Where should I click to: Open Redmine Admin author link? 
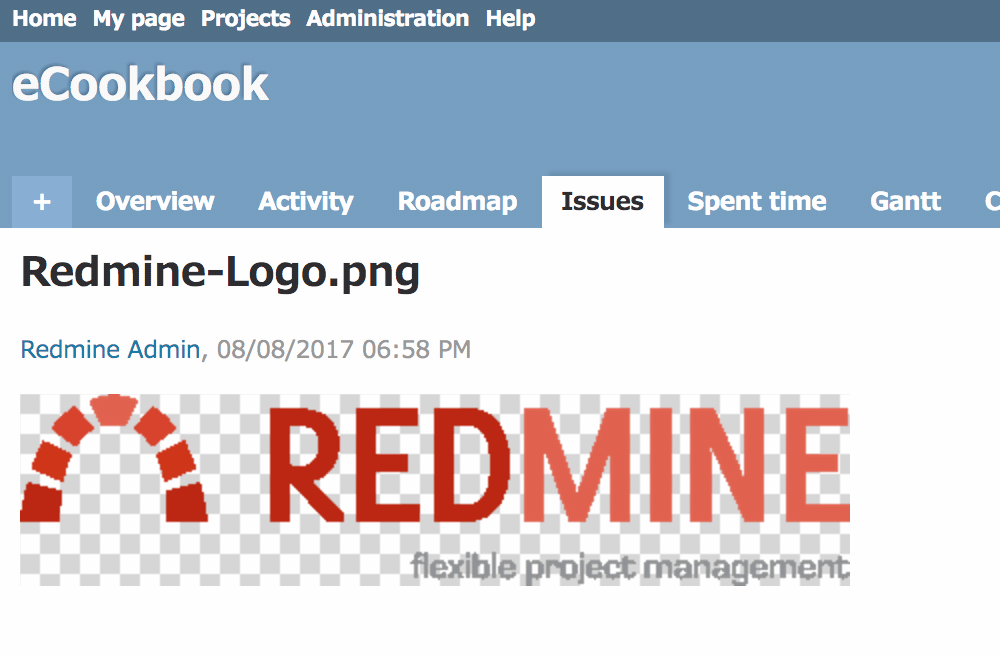(110, 349)
